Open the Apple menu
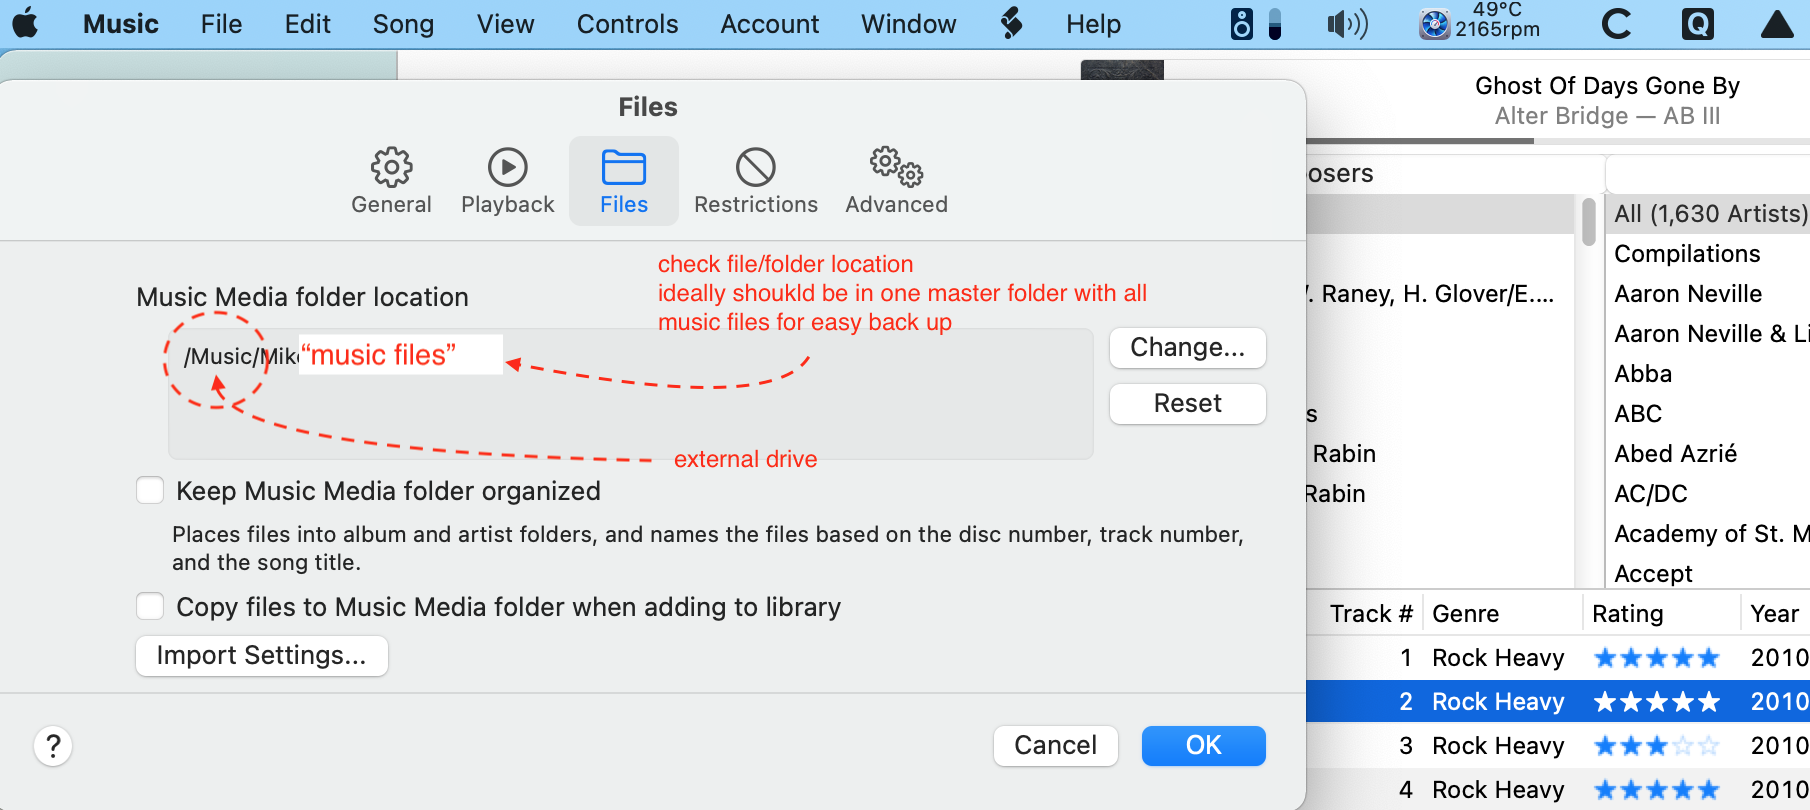 [x=26, y=24]
